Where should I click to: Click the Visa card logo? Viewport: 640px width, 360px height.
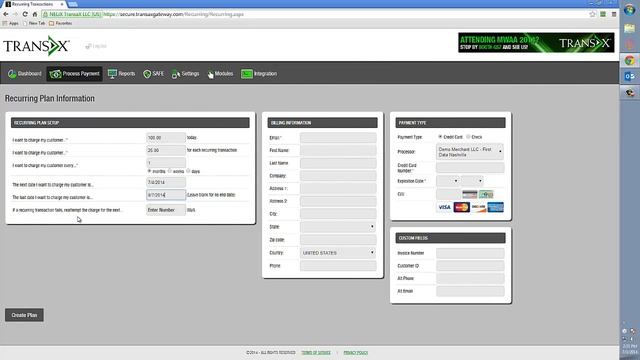coord(444,207)
